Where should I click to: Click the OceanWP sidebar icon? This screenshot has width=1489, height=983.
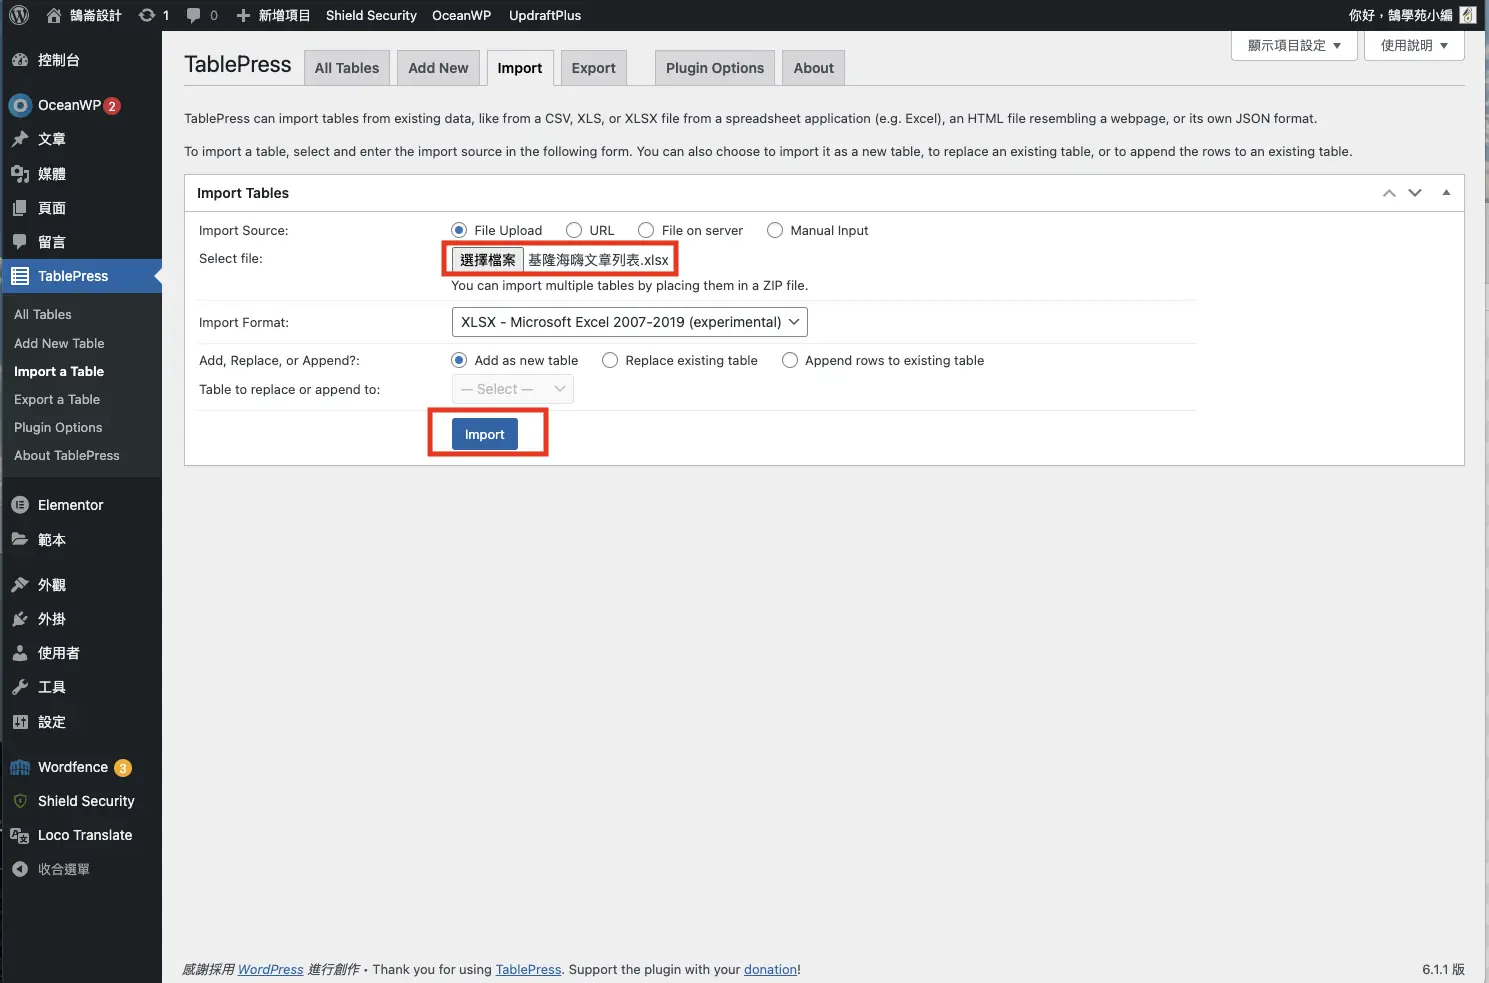click(x=20, y=105)
